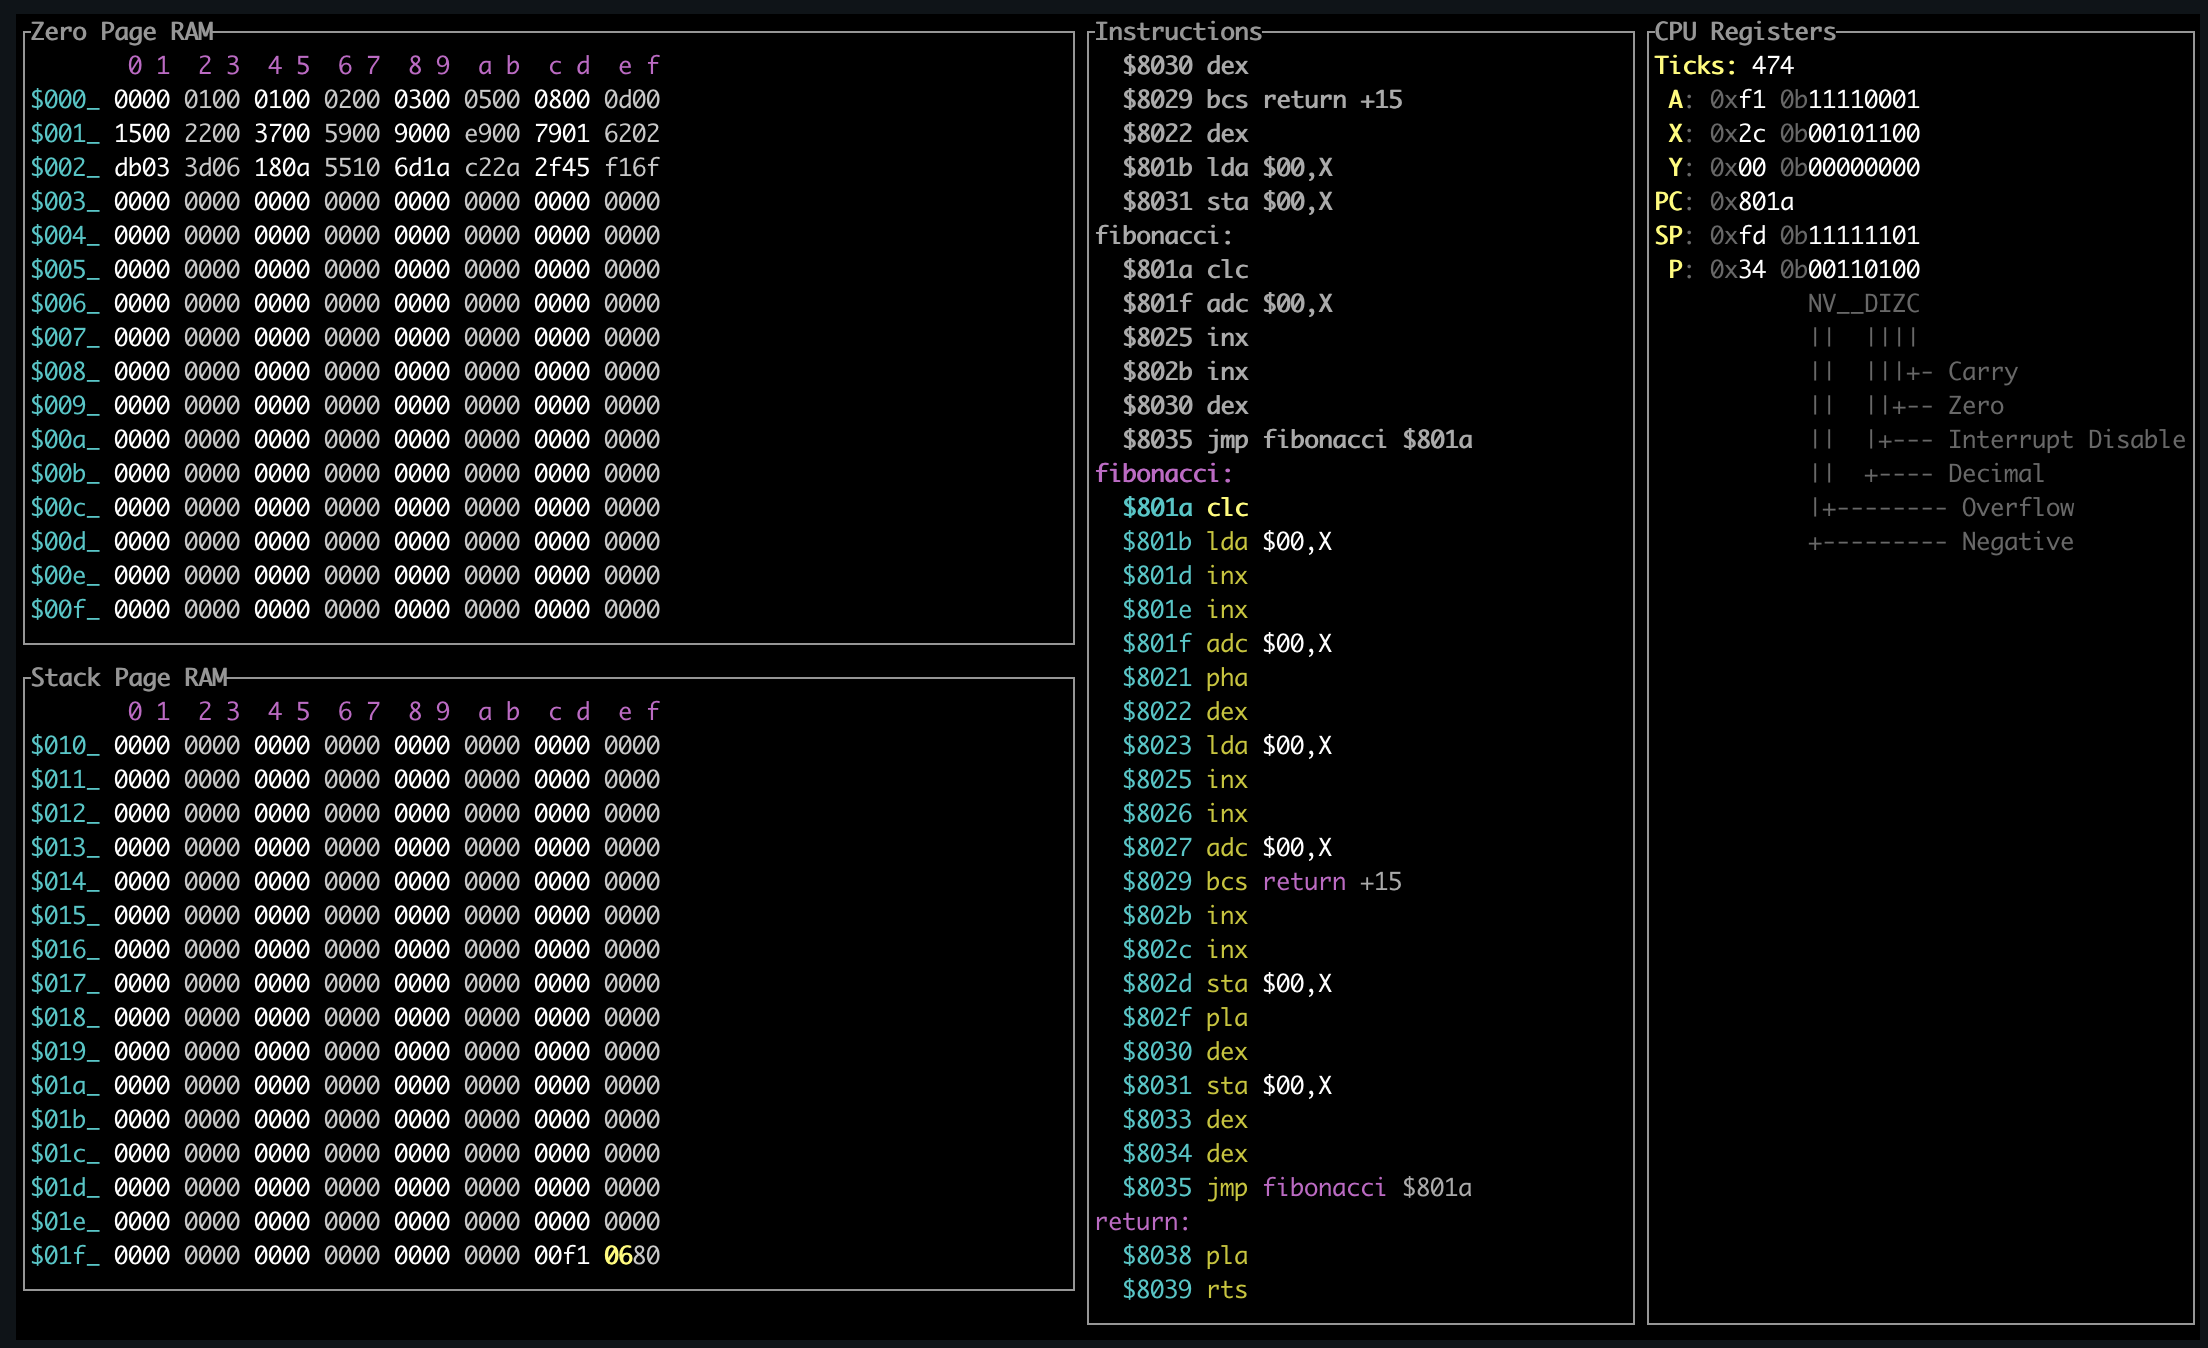Screen dimensions: 2208x1348
Task: Click the Instructions panel title
Action: [1178, 32]
